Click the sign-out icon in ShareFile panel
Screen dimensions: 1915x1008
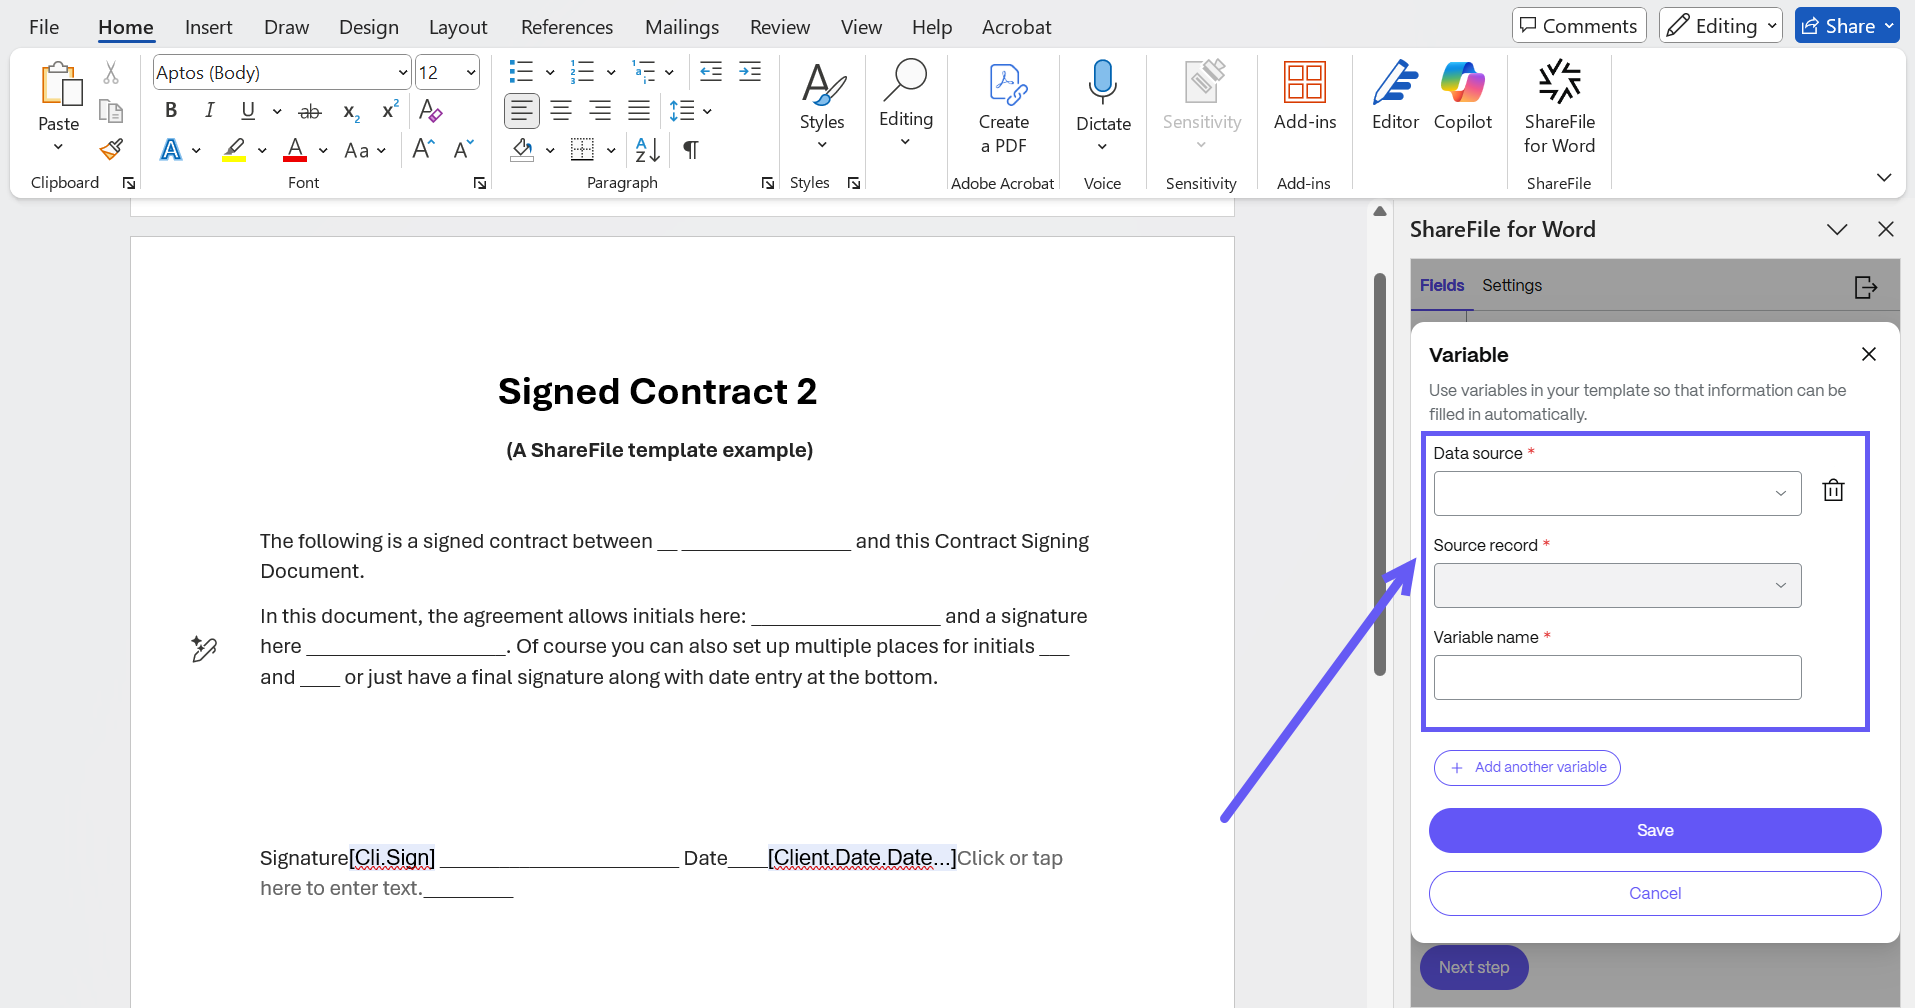coord(1865,287)
